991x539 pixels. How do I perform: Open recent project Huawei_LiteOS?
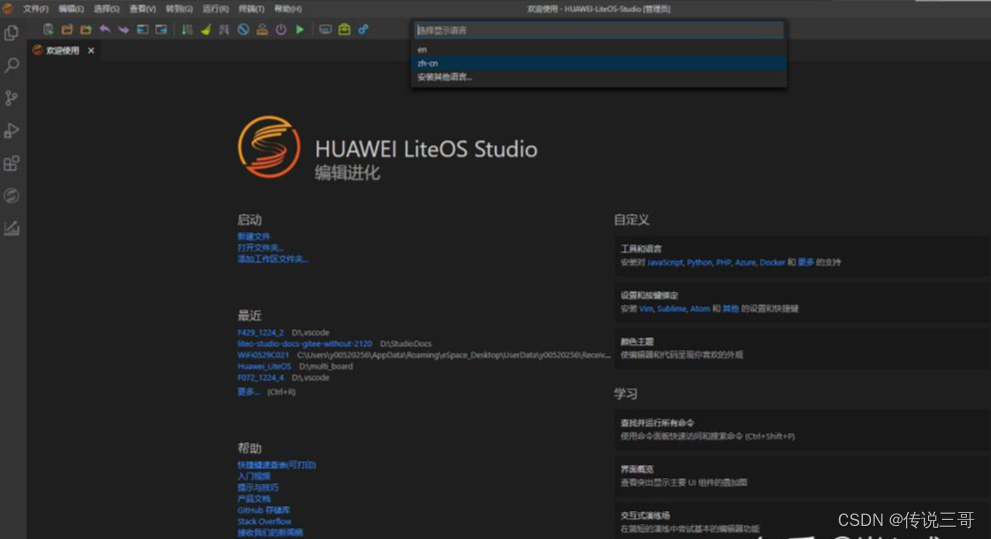(264, 366)
